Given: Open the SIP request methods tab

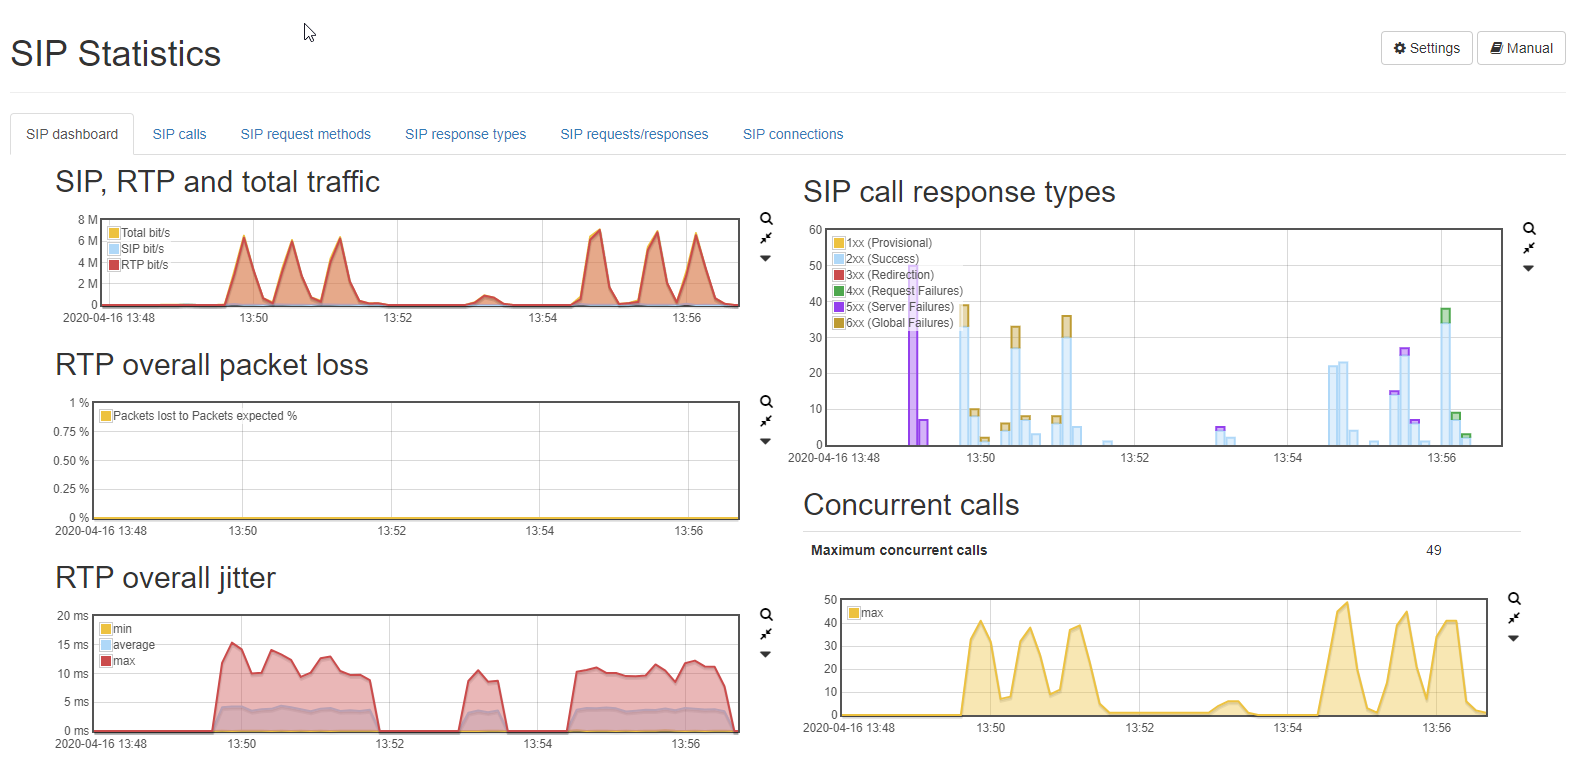Looking at the screenshot, I should pyautogui.click(x=306, y=134).
